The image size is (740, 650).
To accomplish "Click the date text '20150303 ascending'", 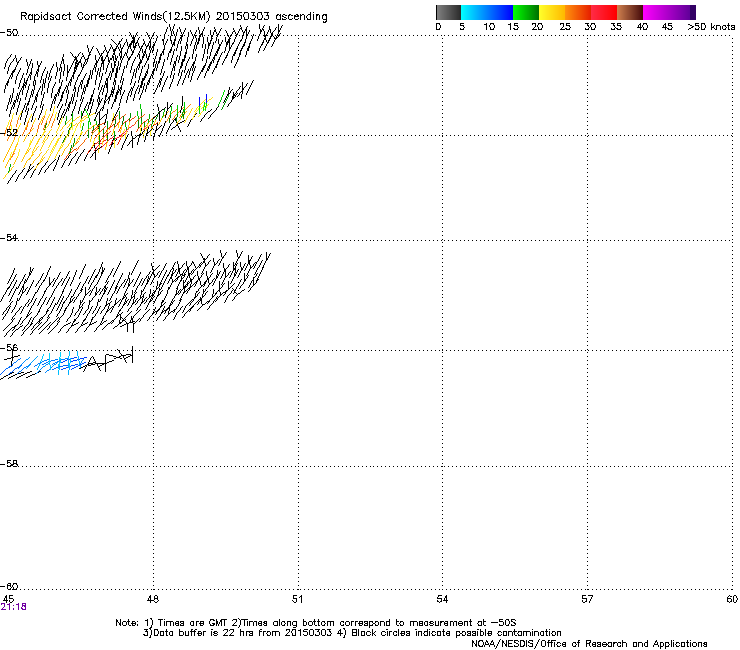I will tap(272, 17).
